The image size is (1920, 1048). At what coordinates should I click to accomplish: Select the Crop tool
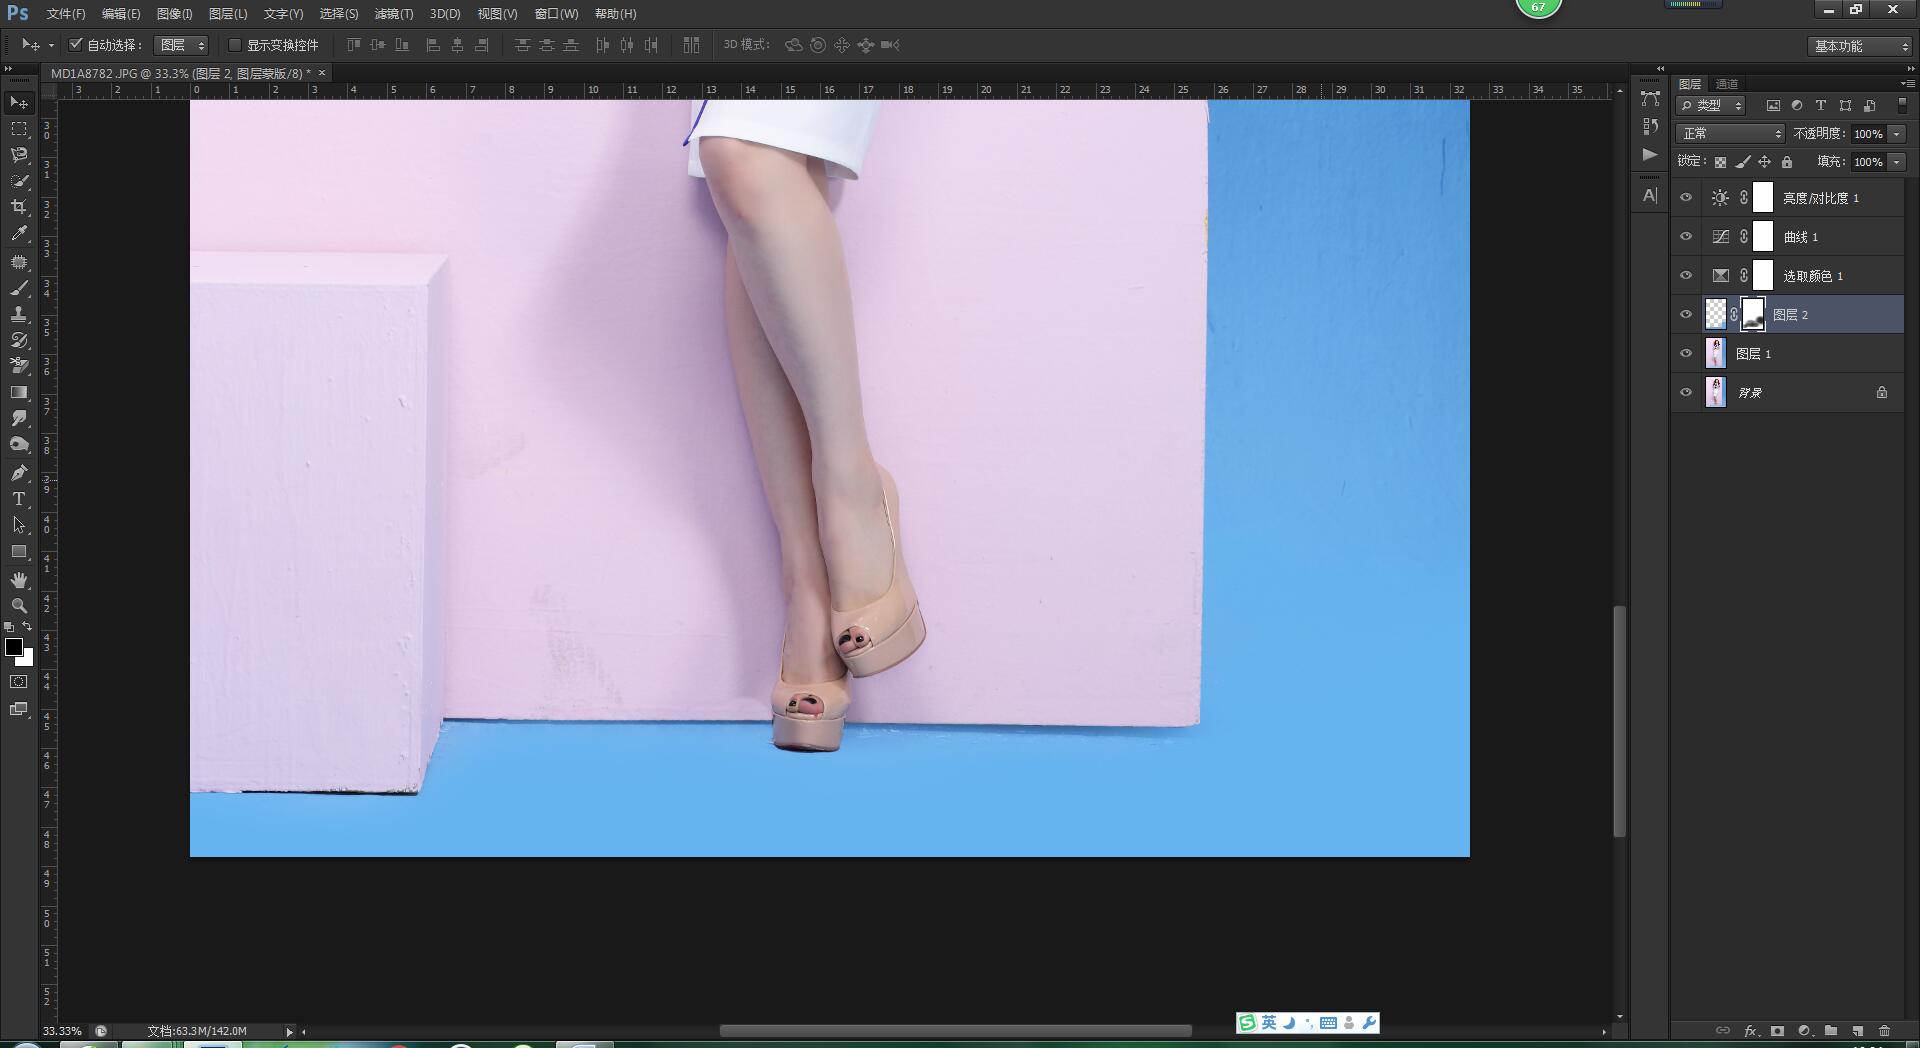tap(19, 207)
